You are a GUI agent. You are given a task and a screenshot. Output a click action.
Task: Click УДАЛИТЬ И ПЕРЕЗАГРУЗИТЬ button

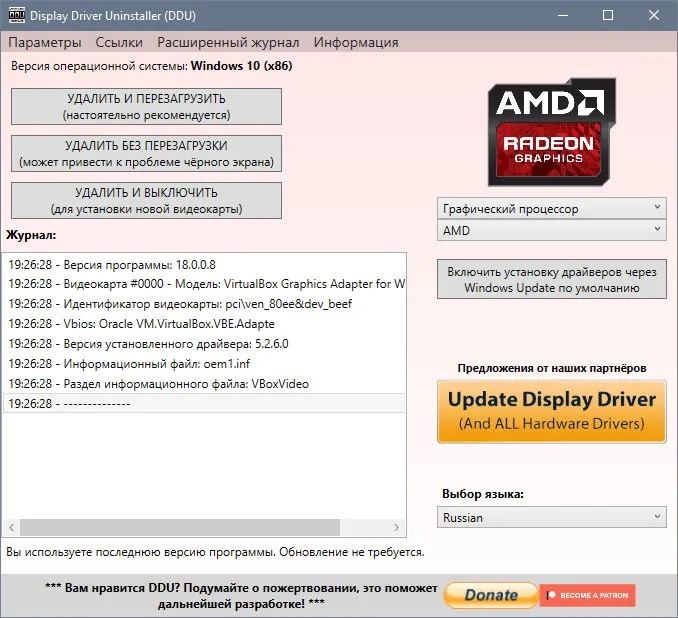tap(146, 107)
